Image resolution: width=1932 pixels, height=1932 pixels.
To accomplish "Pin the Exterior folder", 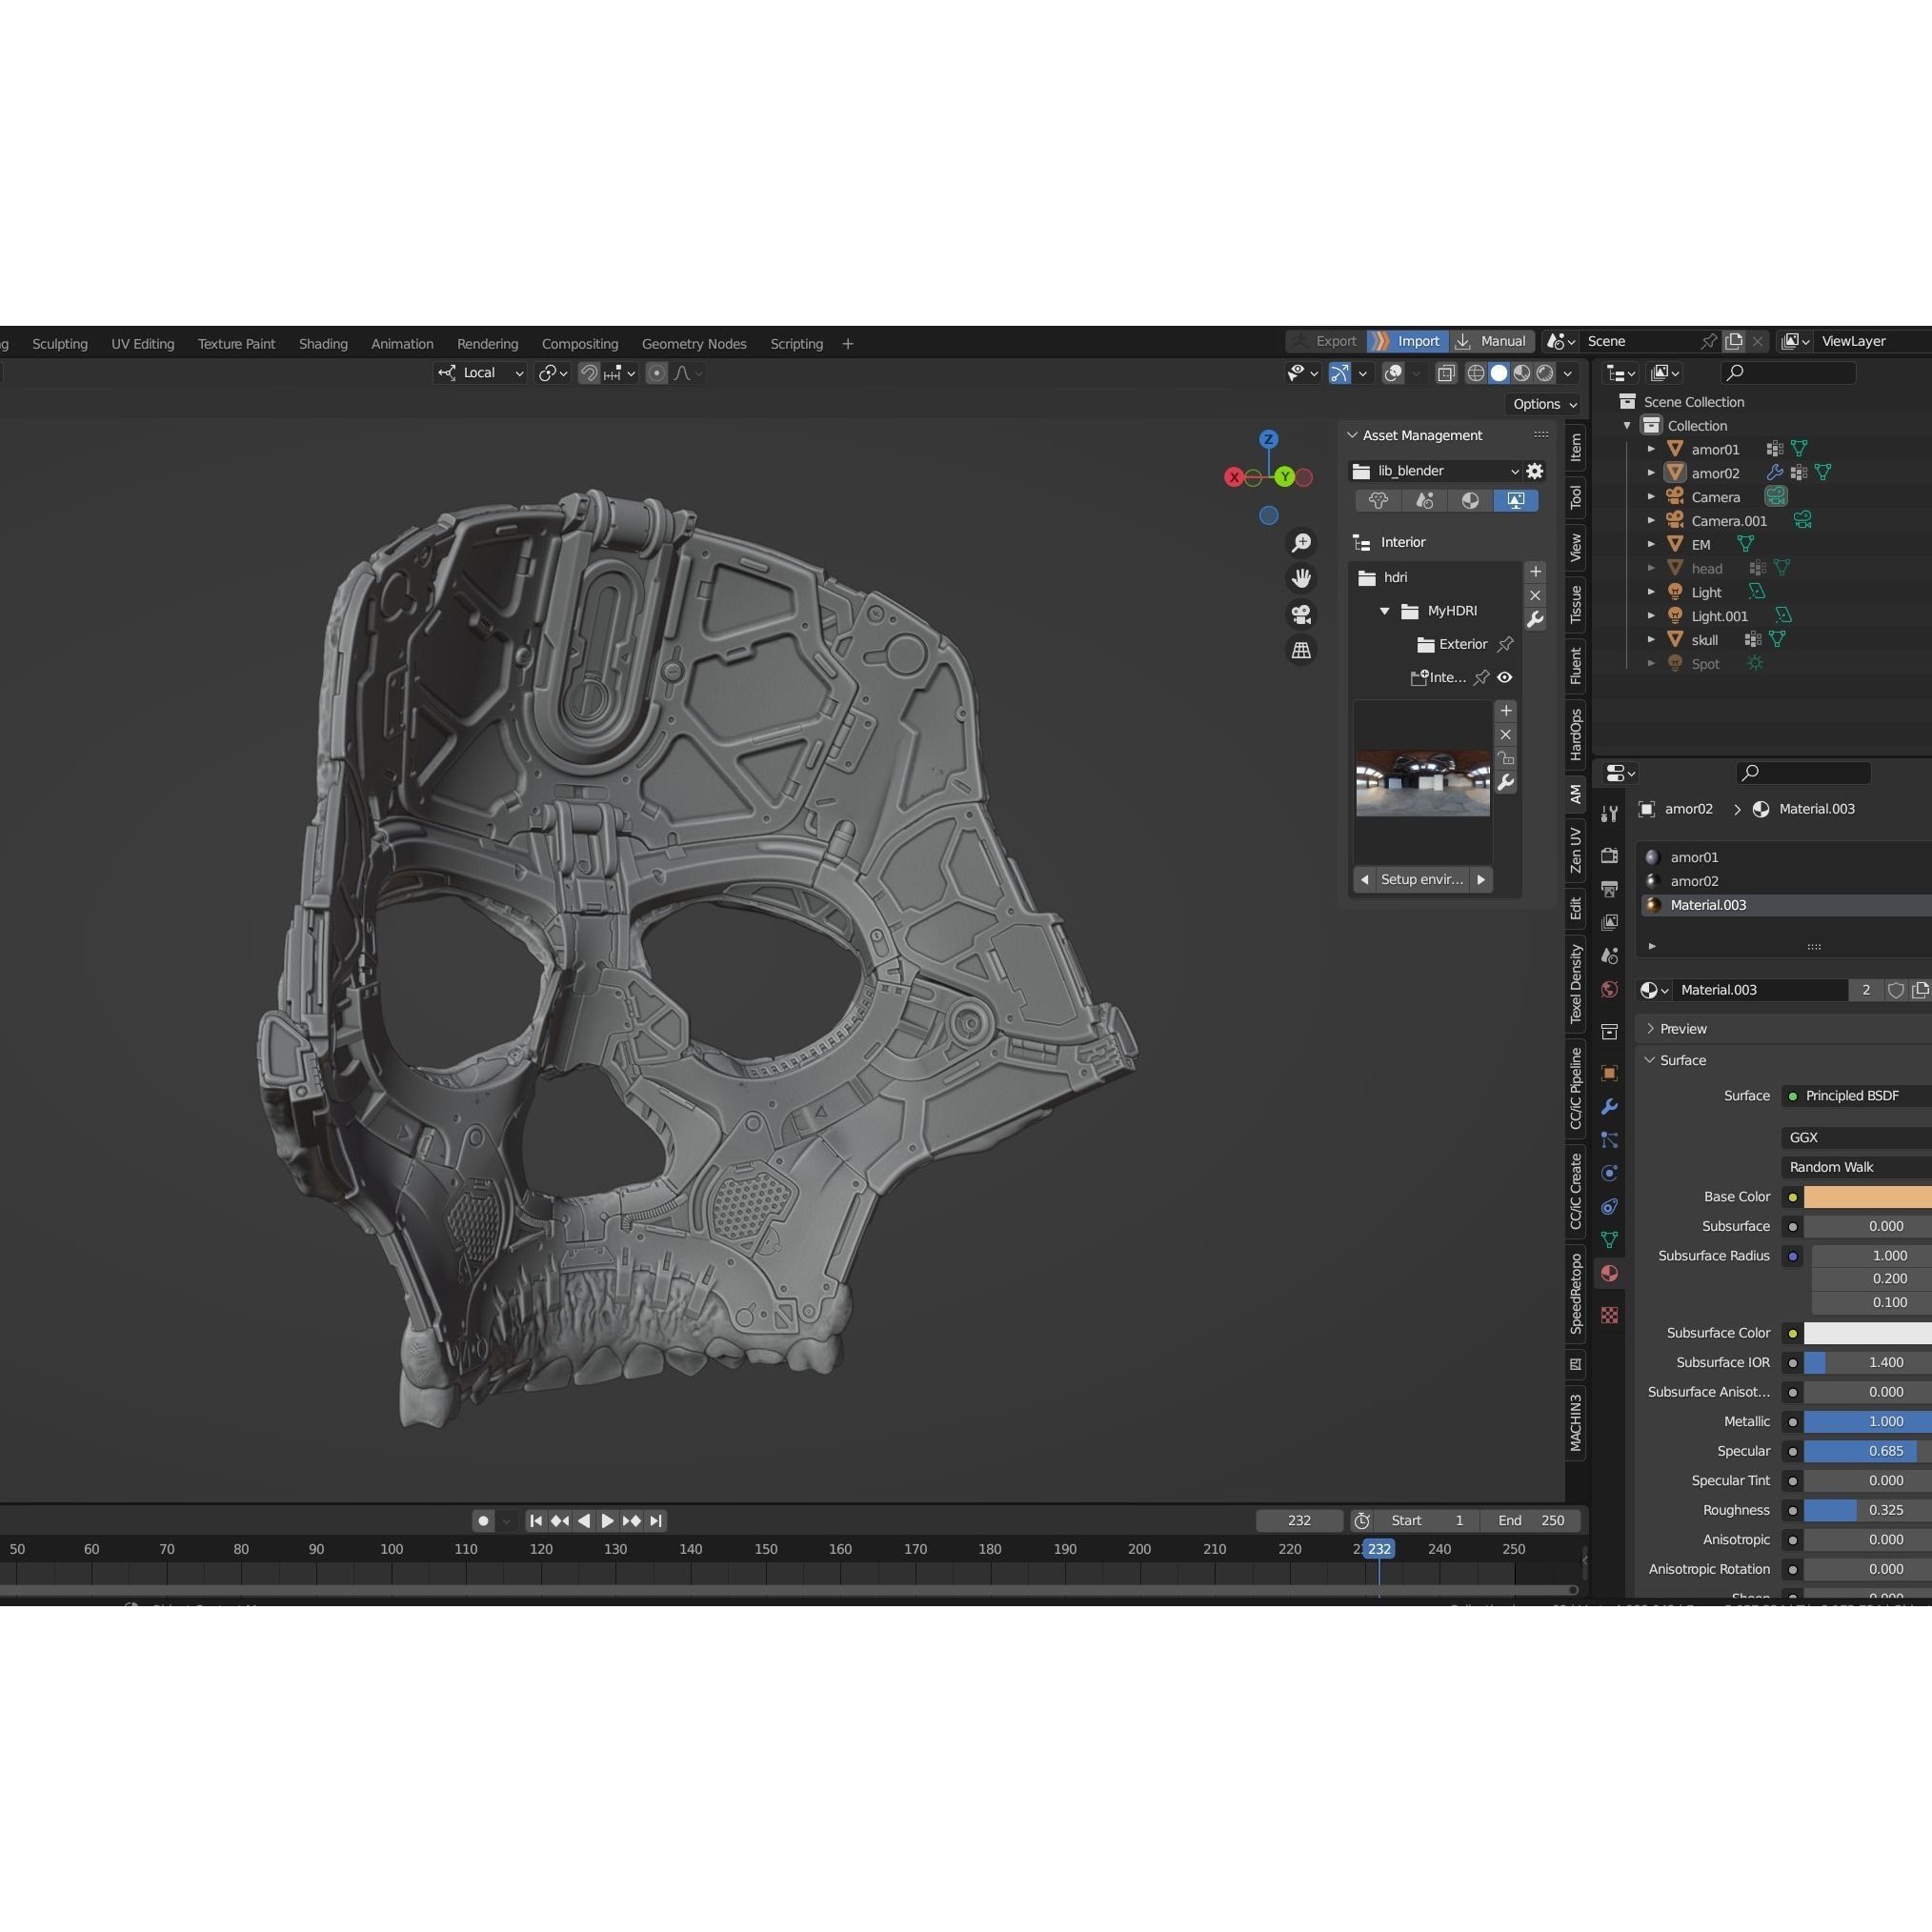I will (x=1506, y=645).
